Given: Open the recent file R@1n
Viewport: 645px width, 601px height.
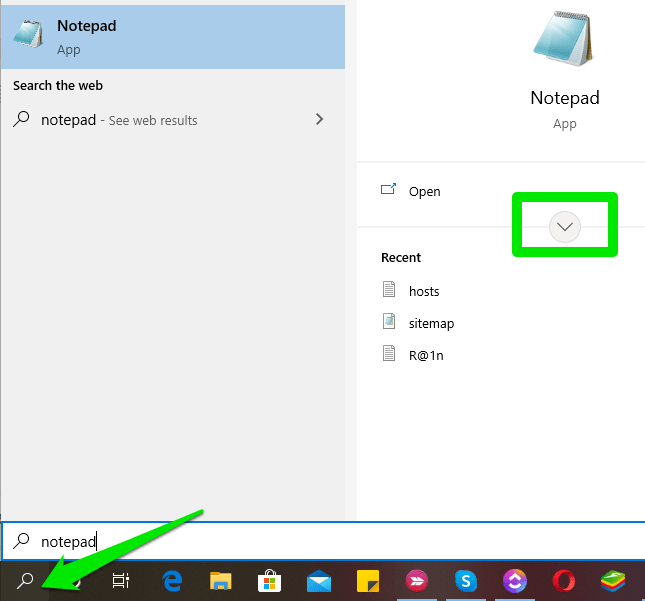Looking at the screenshot, I should click(x=426, y=355).
